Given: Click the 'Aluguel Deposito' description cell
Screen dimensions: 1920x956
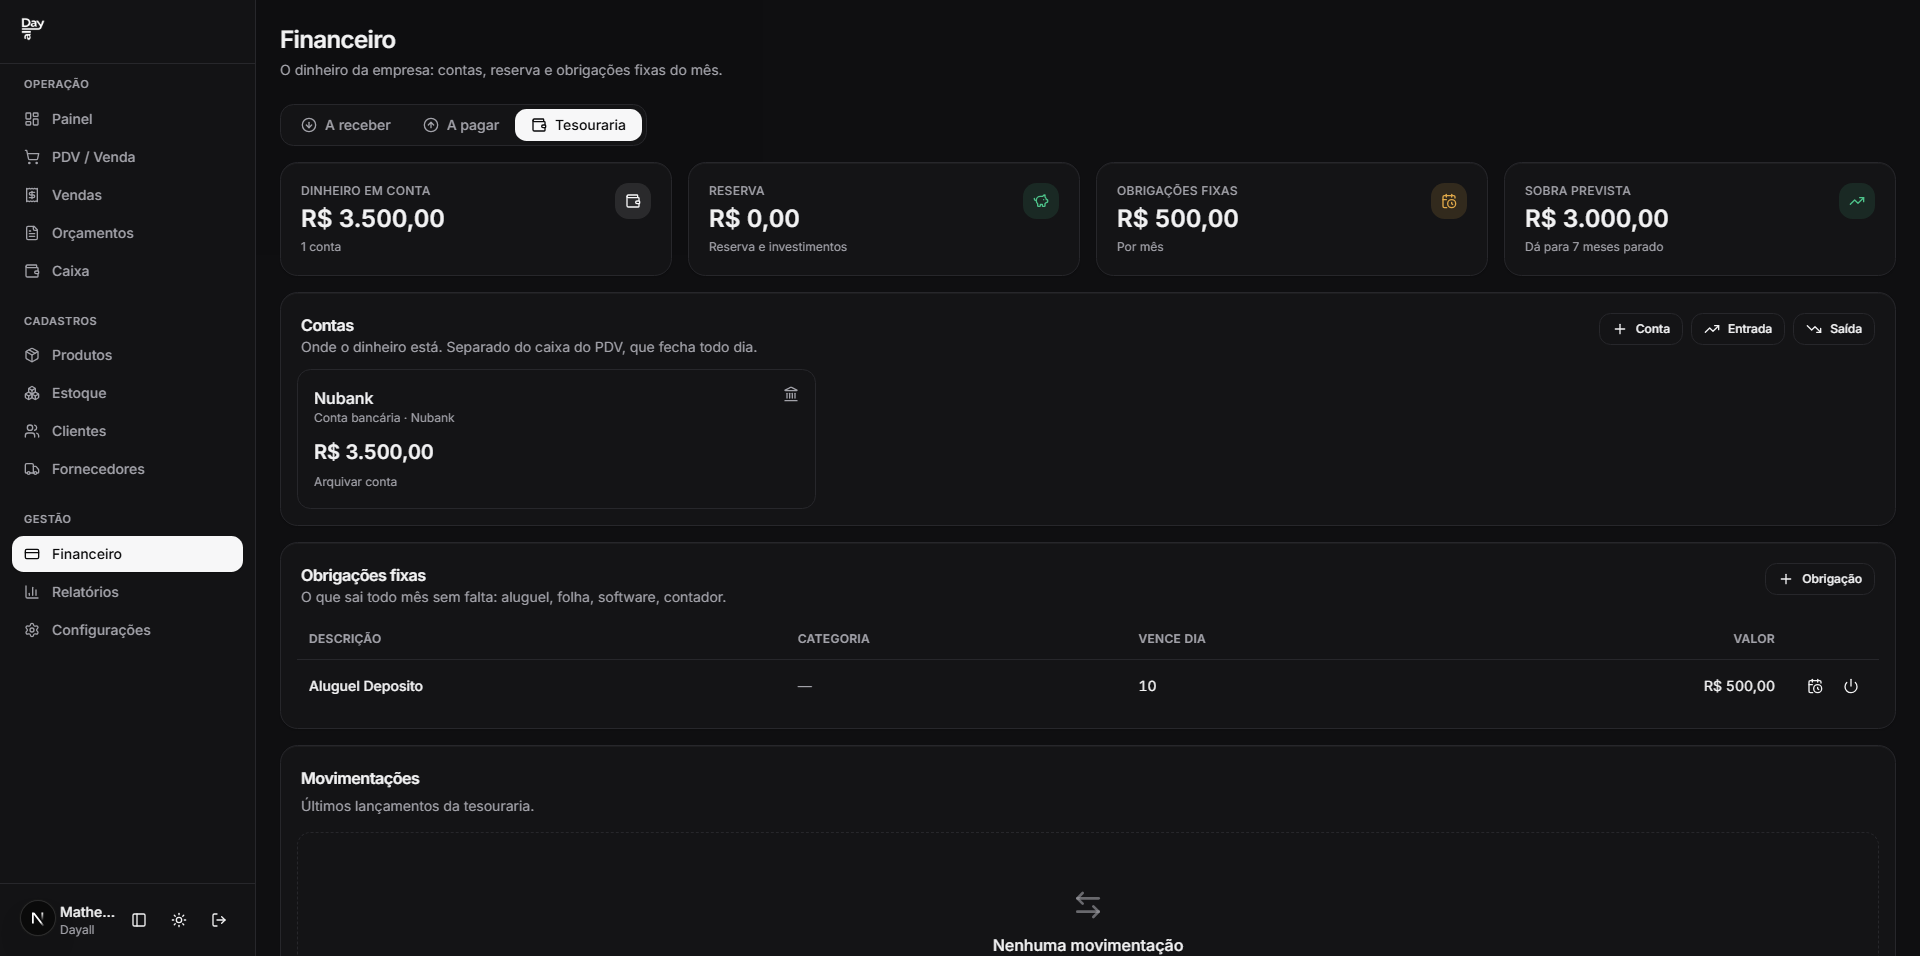Looking at the screenshot, I should click(366, 686).
